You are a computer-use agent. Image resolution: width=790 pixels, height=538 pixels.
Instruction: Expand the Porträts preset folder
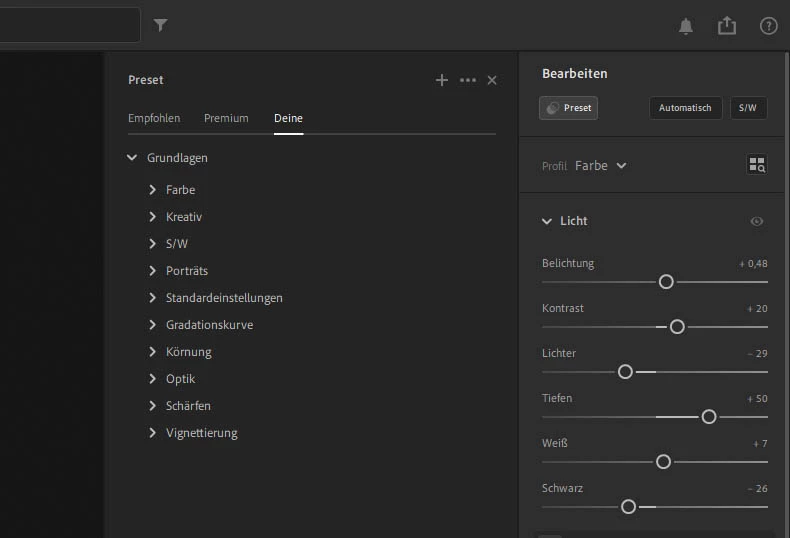point(152,271)
